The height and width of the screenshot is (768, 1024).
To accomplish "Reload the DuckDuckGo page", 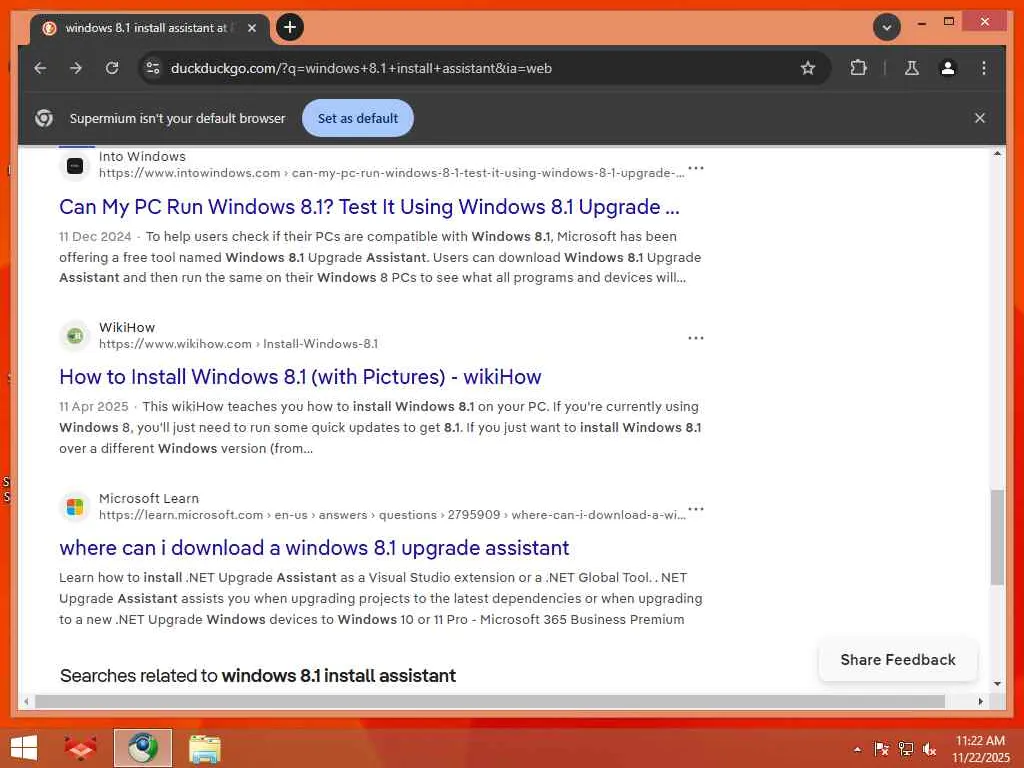I will pyautogui.click(x=112, y=68).
